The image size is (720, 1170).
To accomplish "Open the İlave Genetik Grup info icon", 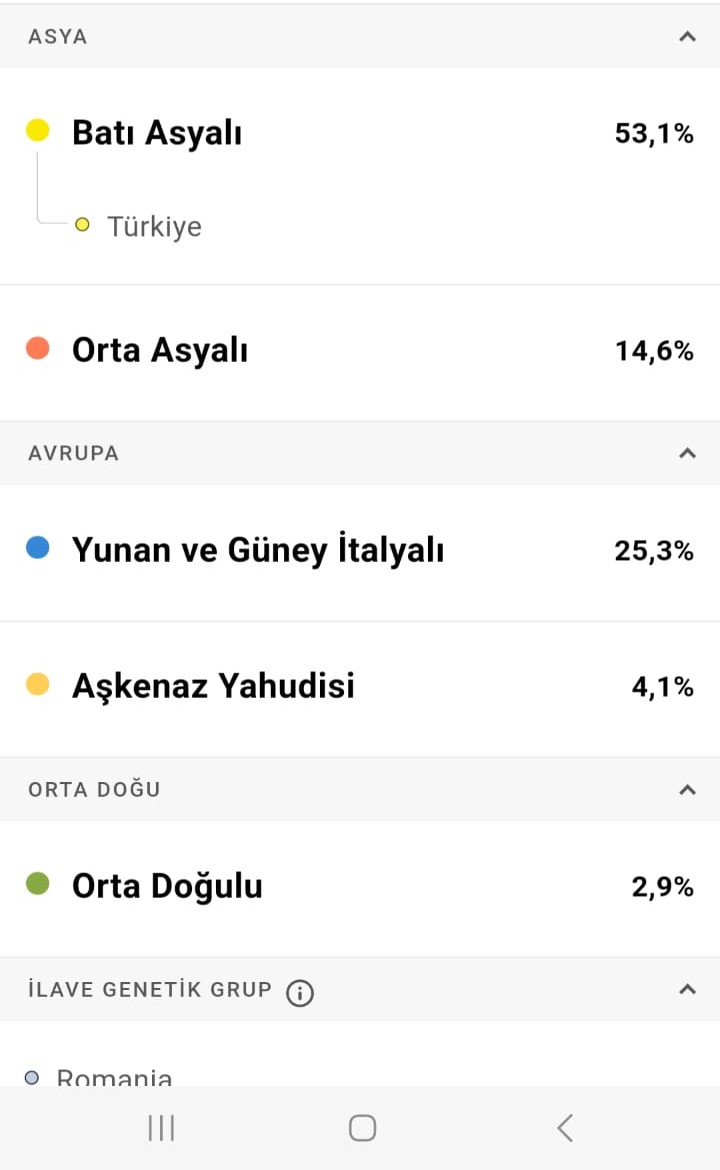I will (x=300, y=992).
